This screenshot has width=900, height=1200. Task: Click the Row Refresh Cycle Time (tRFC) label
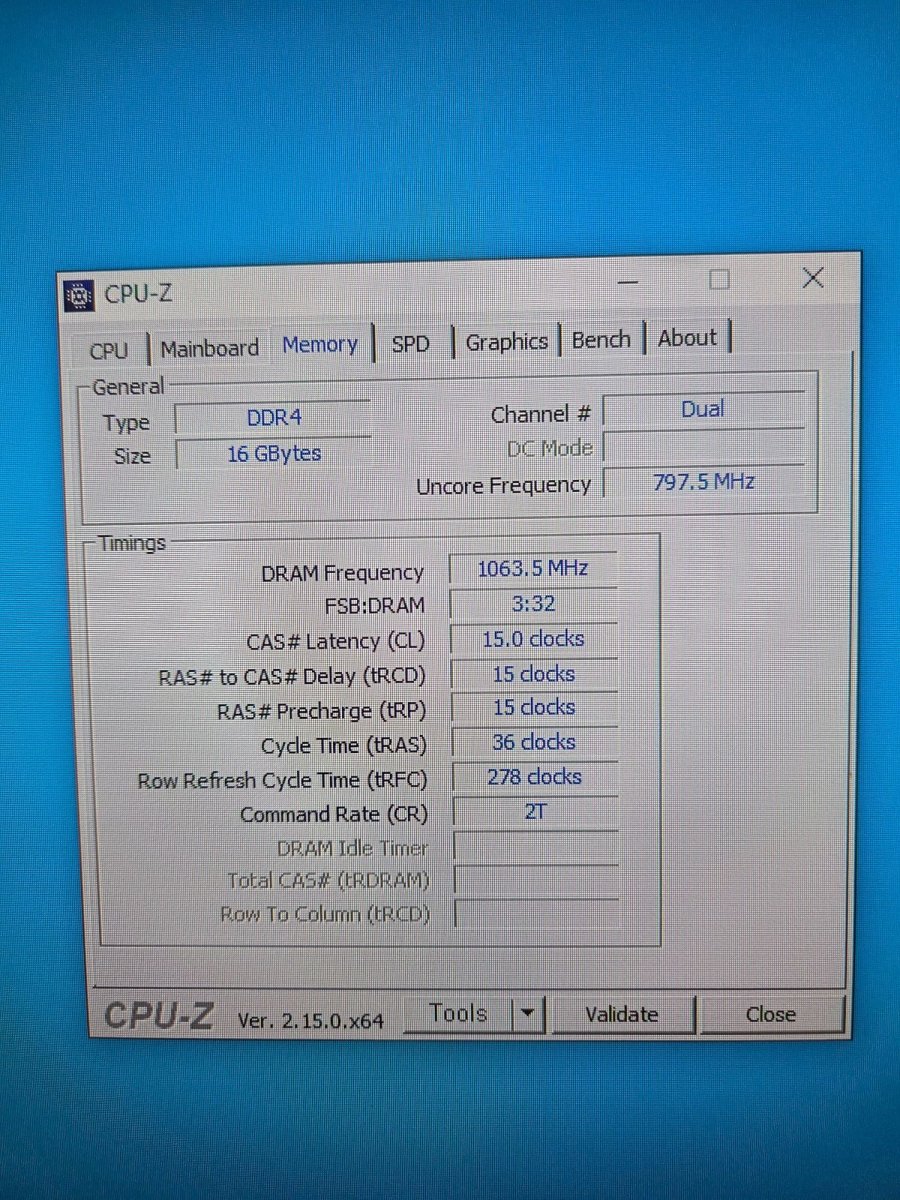pos(282,781)
